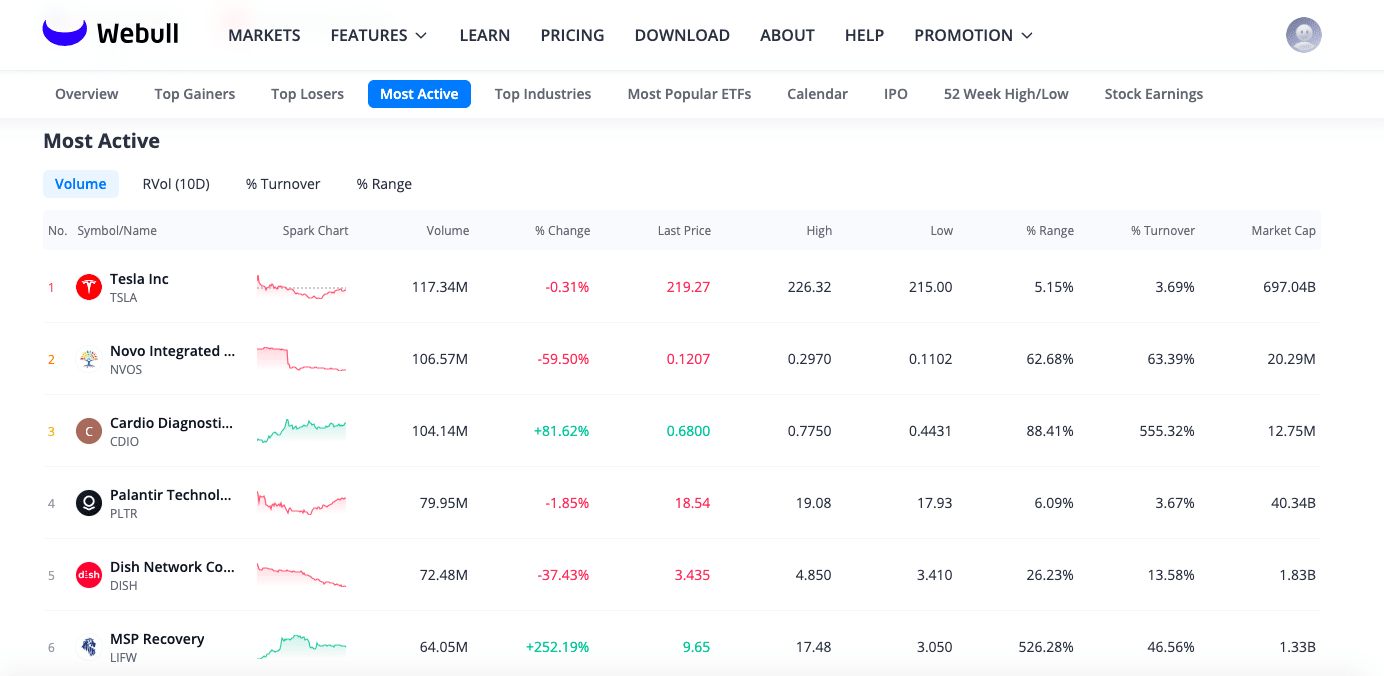Open the MSP Recovery stock name

click(x=157, y=639)
